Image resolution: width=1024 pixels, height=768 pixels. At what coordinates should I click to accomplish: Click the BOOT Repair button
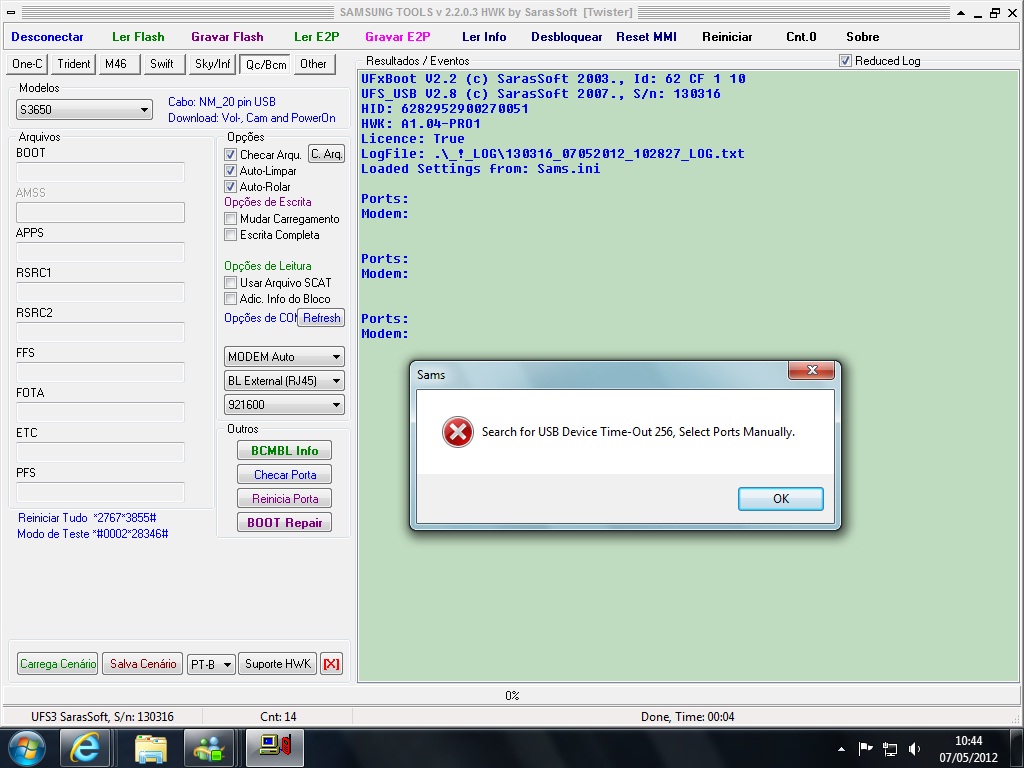284,523
